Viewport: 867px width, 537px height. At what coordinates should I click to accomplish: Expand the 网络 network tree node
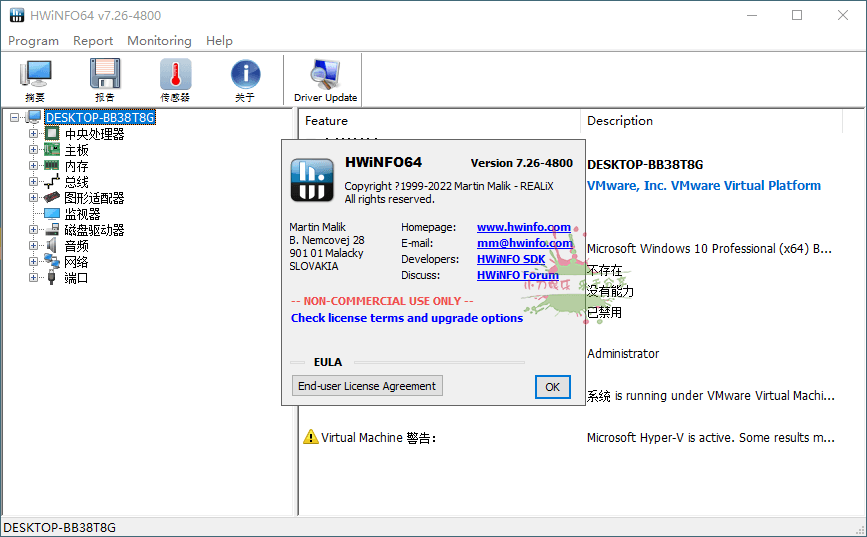[33, 262]
